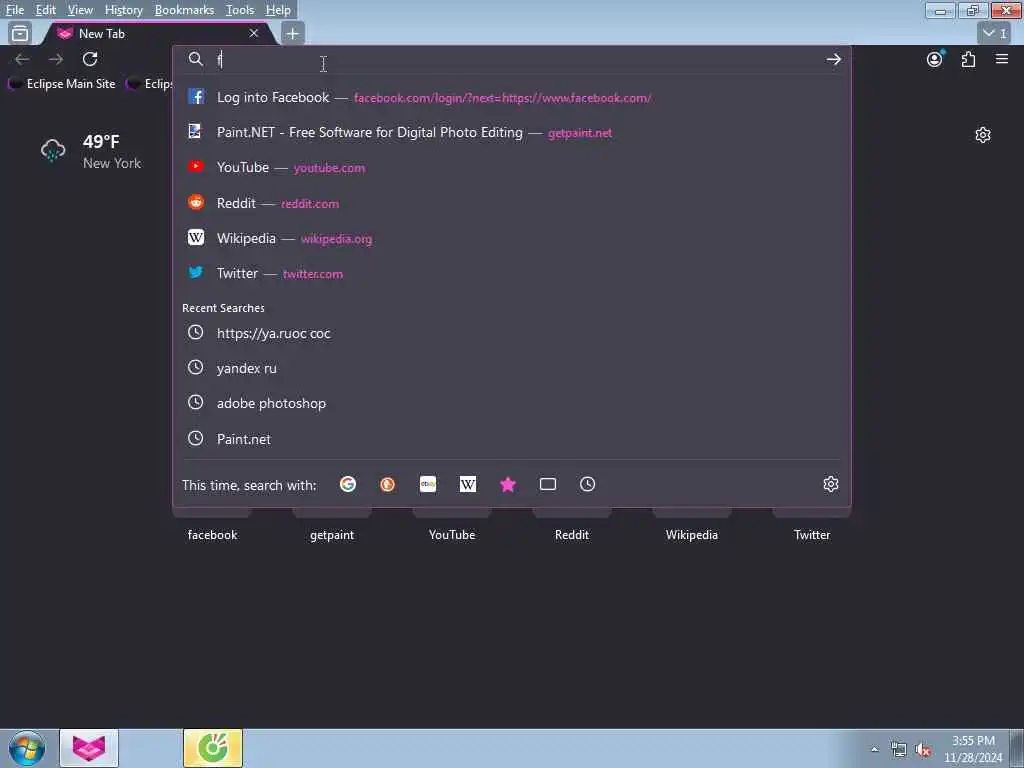This screenshot has width=1024, height=768.
Task: Search open tabs using tab icon
Action: coord(548,485)
